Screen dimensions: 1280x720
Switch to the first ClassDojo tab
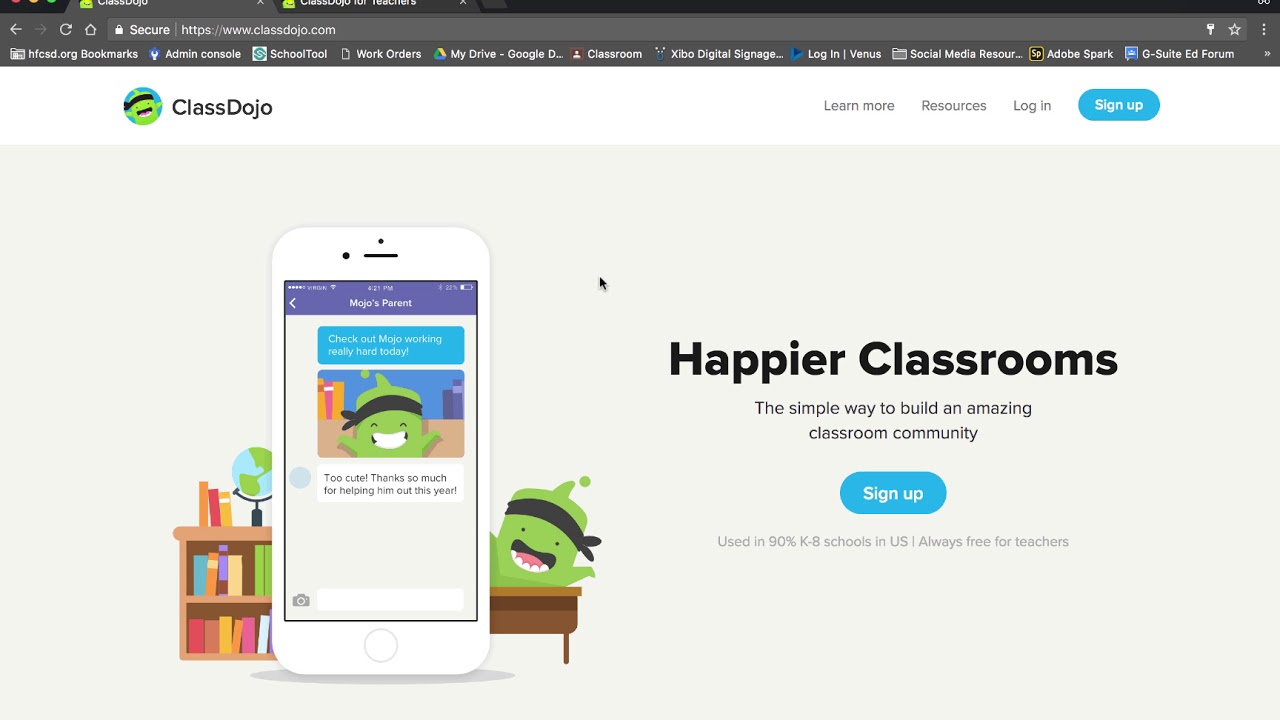(x=165, y=4)
